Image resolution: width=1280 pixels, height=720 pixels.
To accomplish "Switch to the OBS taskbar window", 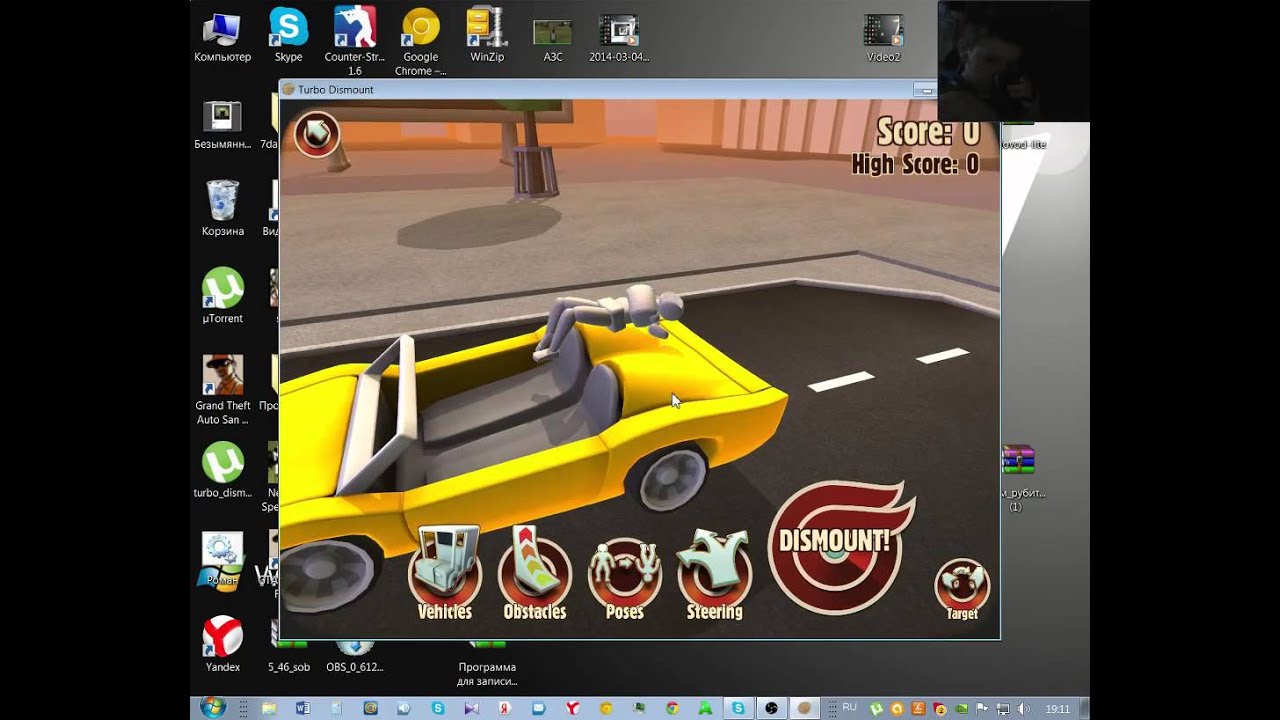I will tap(772, 708).
